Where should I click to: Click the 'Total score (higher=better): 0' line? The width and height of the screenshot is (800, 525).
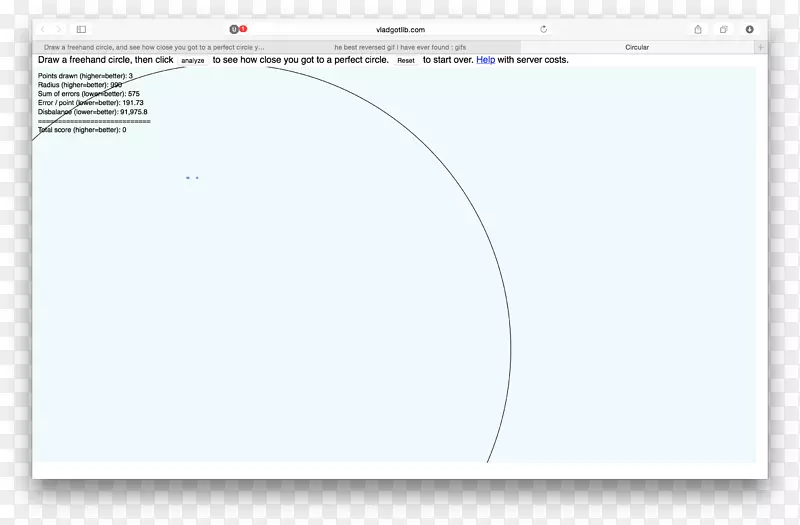(x=82, y=130)
